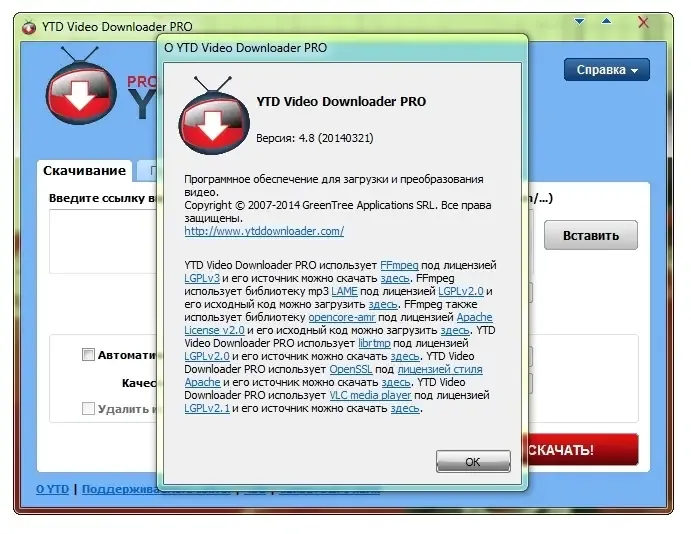Open the OpenSSL link
The image size is (691, 534).
351,369
